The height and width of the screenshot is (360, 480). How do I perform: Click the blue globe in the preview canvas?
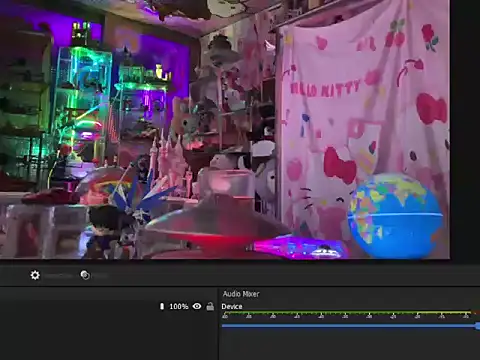point(396,215)
